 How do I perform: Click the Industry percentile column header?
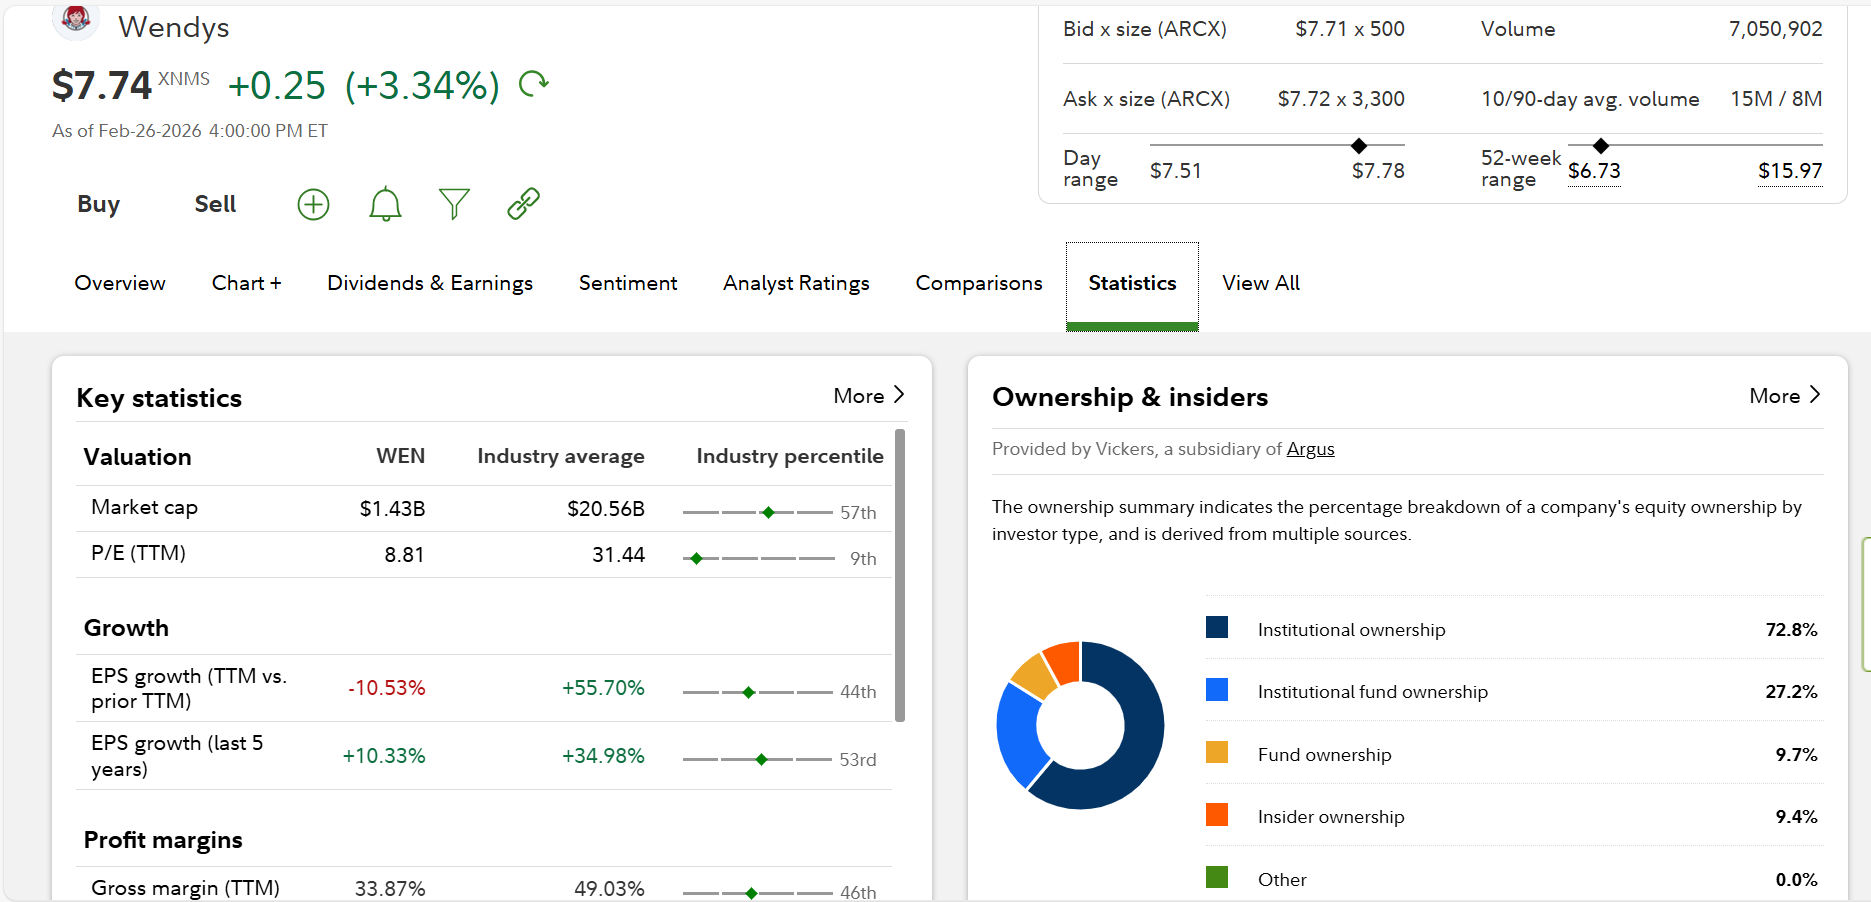790,457
